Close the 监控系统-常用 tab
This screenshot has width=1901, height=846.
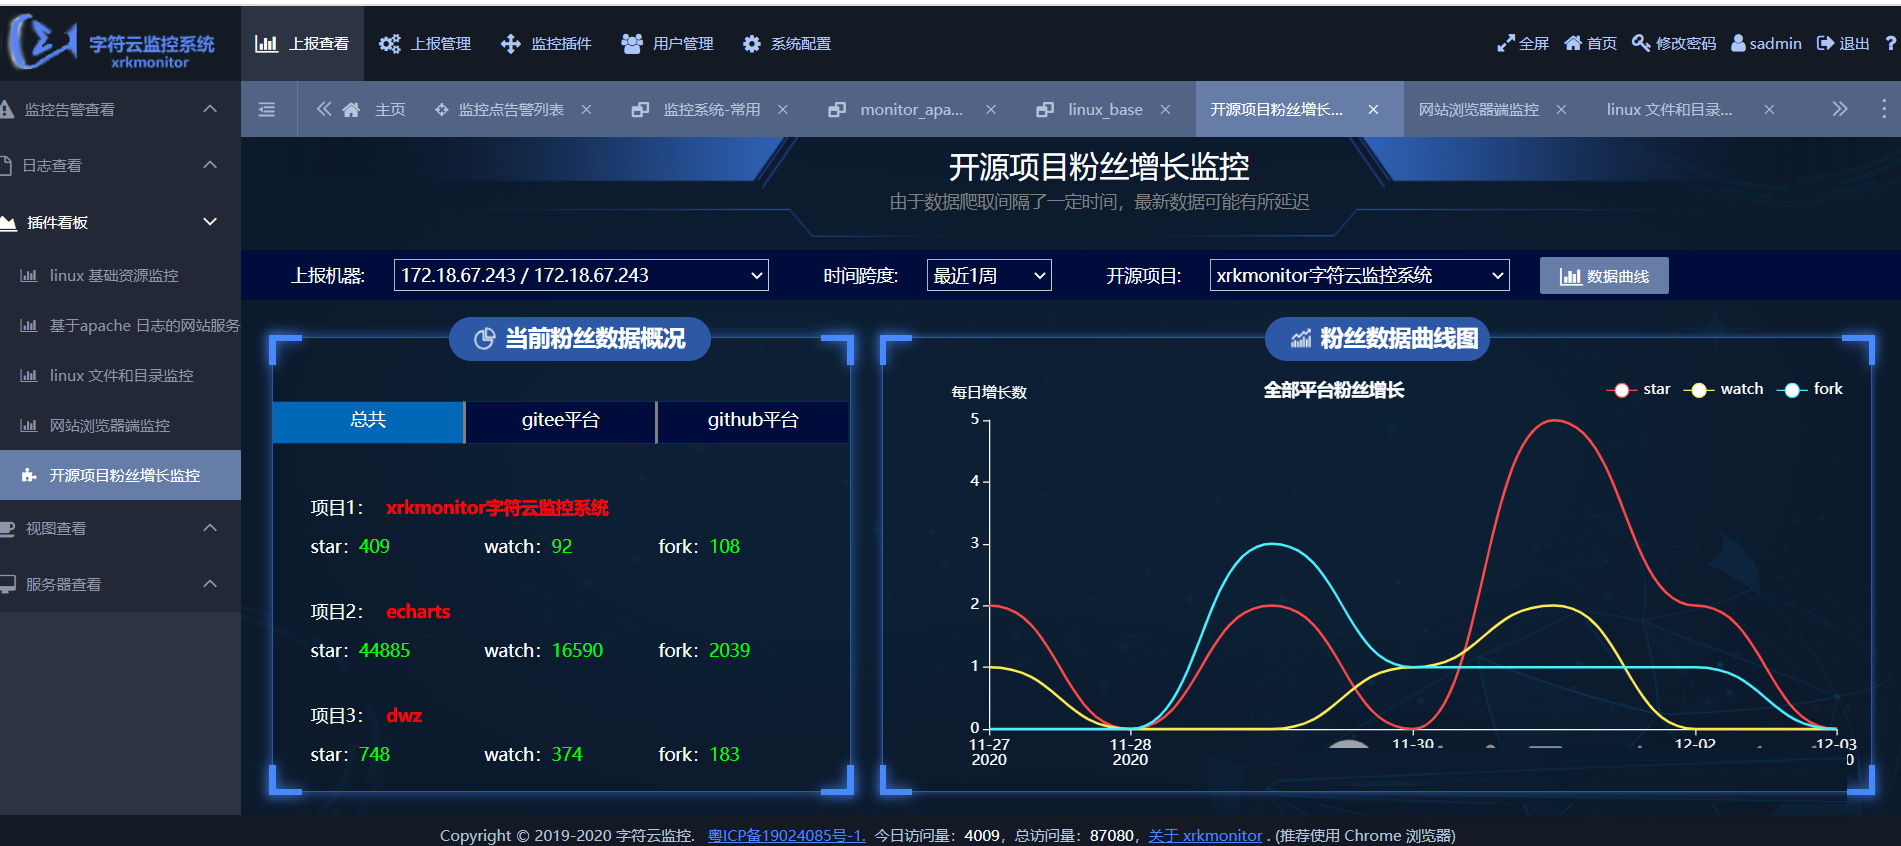point(783,110)
